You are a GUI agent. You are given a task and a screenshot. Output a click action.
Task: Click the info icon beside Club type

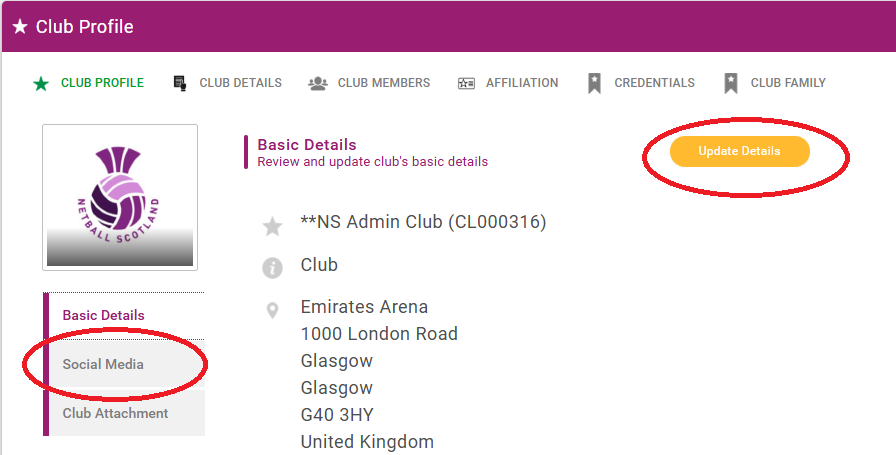coord(272,268)
